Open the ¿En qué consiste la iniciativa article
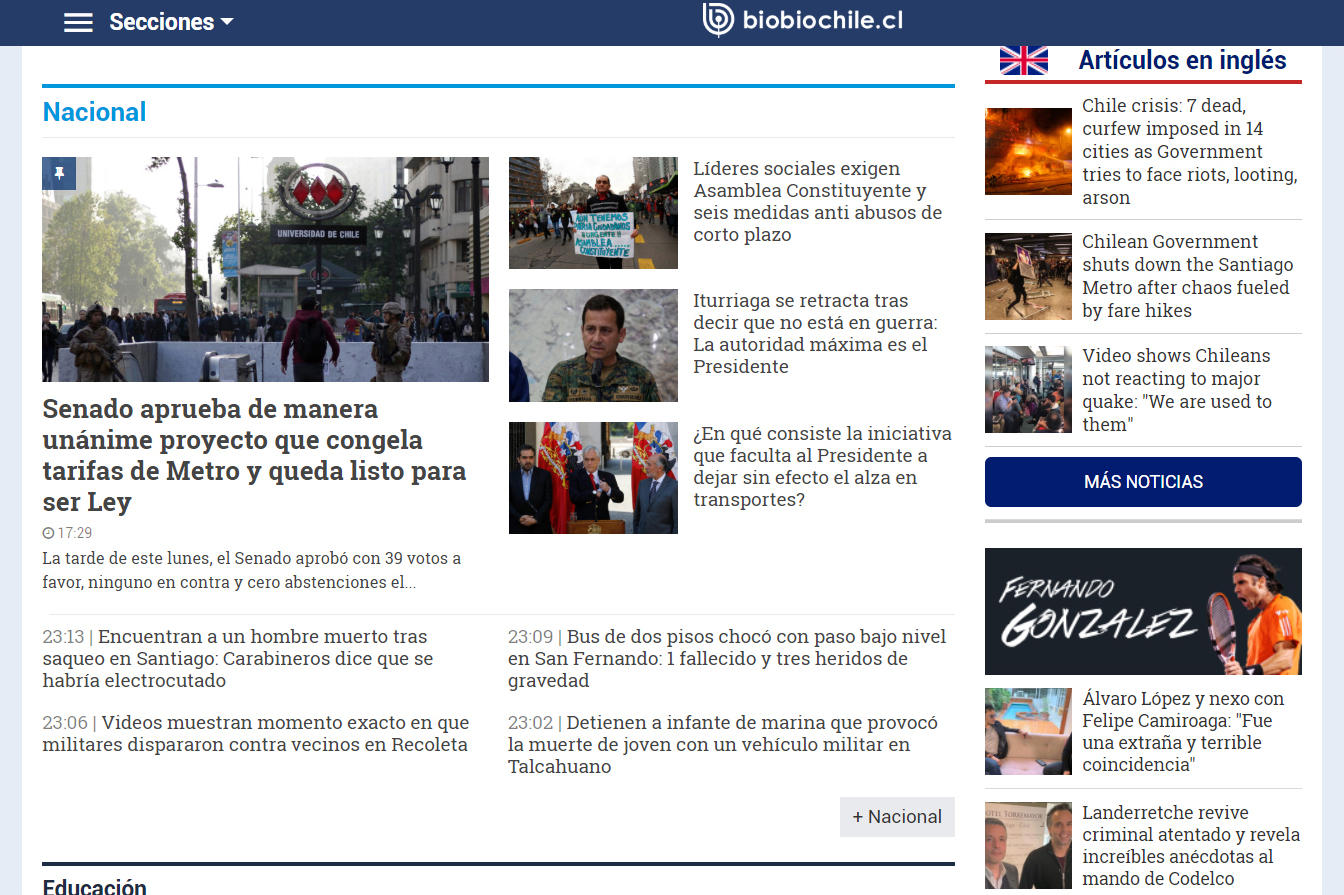 [x=822, y=467]
